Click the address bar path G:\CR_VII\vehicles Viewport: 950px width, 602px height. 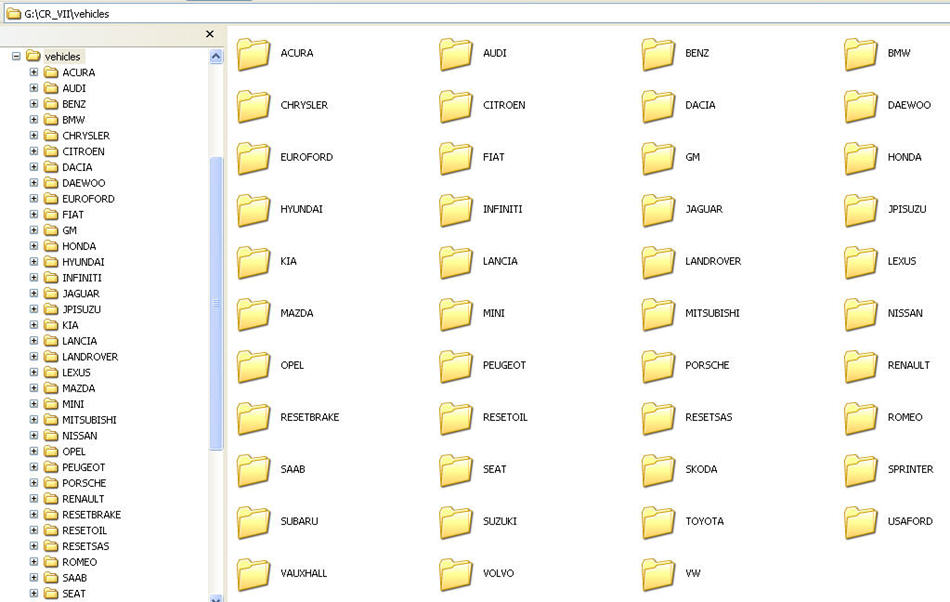pyautogui.click(x=67, y=13)
